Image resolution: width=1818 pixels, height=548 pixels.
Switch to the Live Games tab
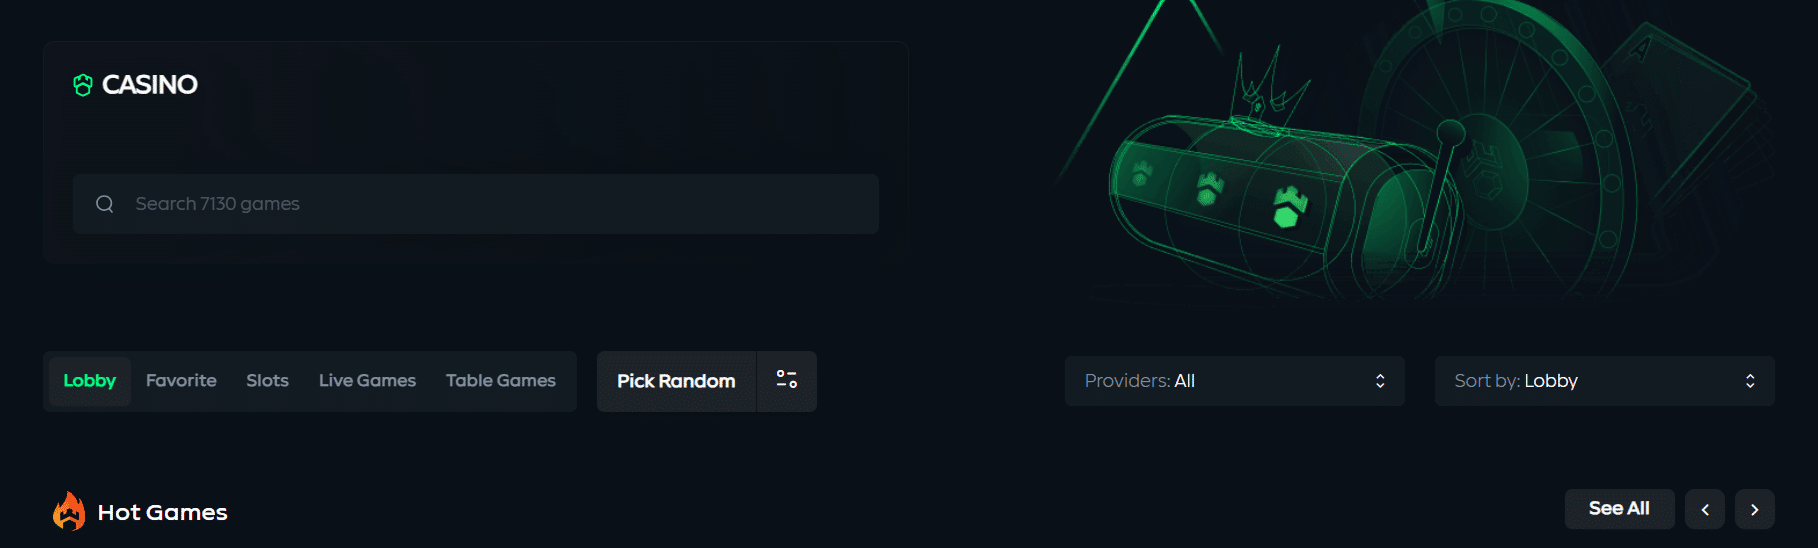(367, 381)
